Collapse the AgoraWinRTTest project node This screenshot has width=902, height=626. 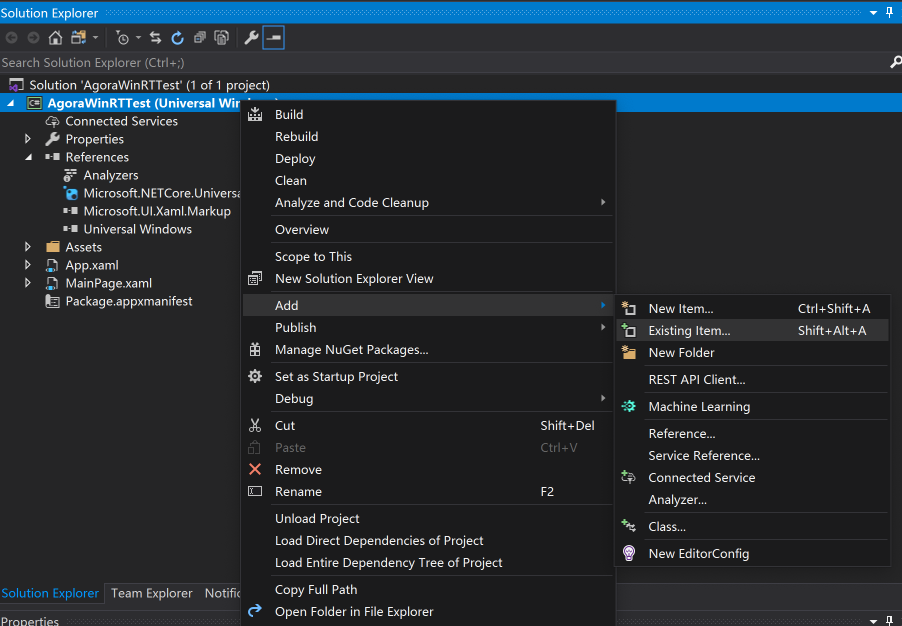coord(11,103)
